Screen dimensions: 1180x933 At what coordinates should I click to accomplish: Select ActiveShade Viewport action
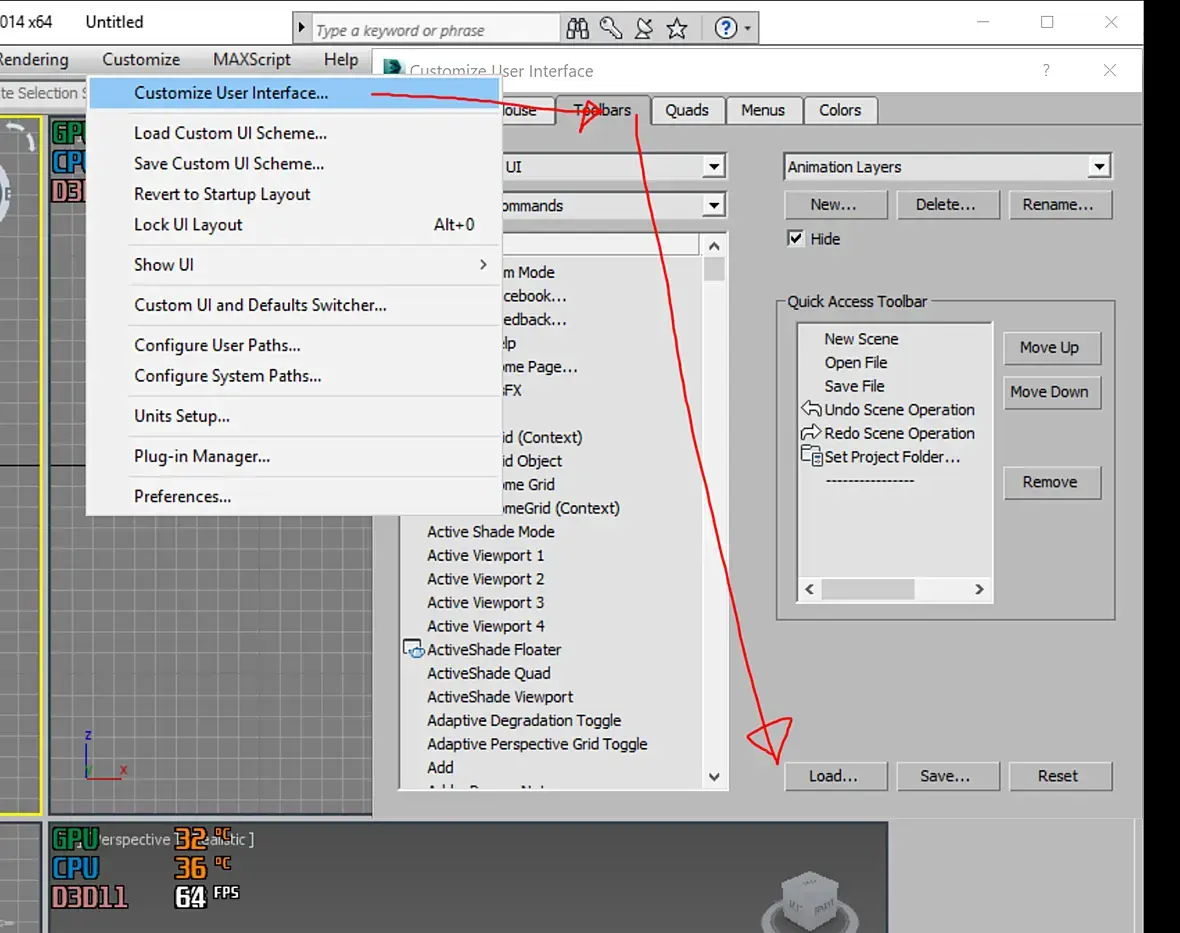500,697
